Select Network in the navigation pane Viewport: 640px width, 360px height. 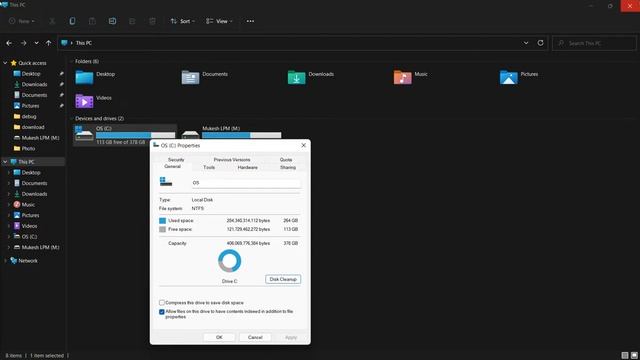[28, 261]
